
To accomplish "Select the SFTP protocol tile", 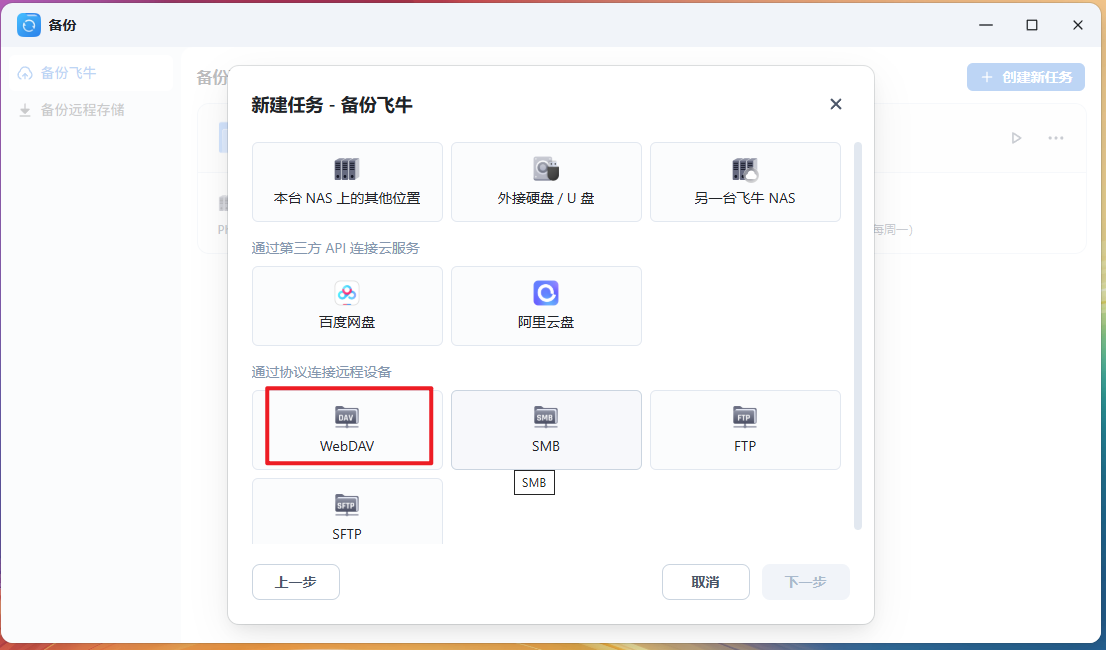I will 347,514.
